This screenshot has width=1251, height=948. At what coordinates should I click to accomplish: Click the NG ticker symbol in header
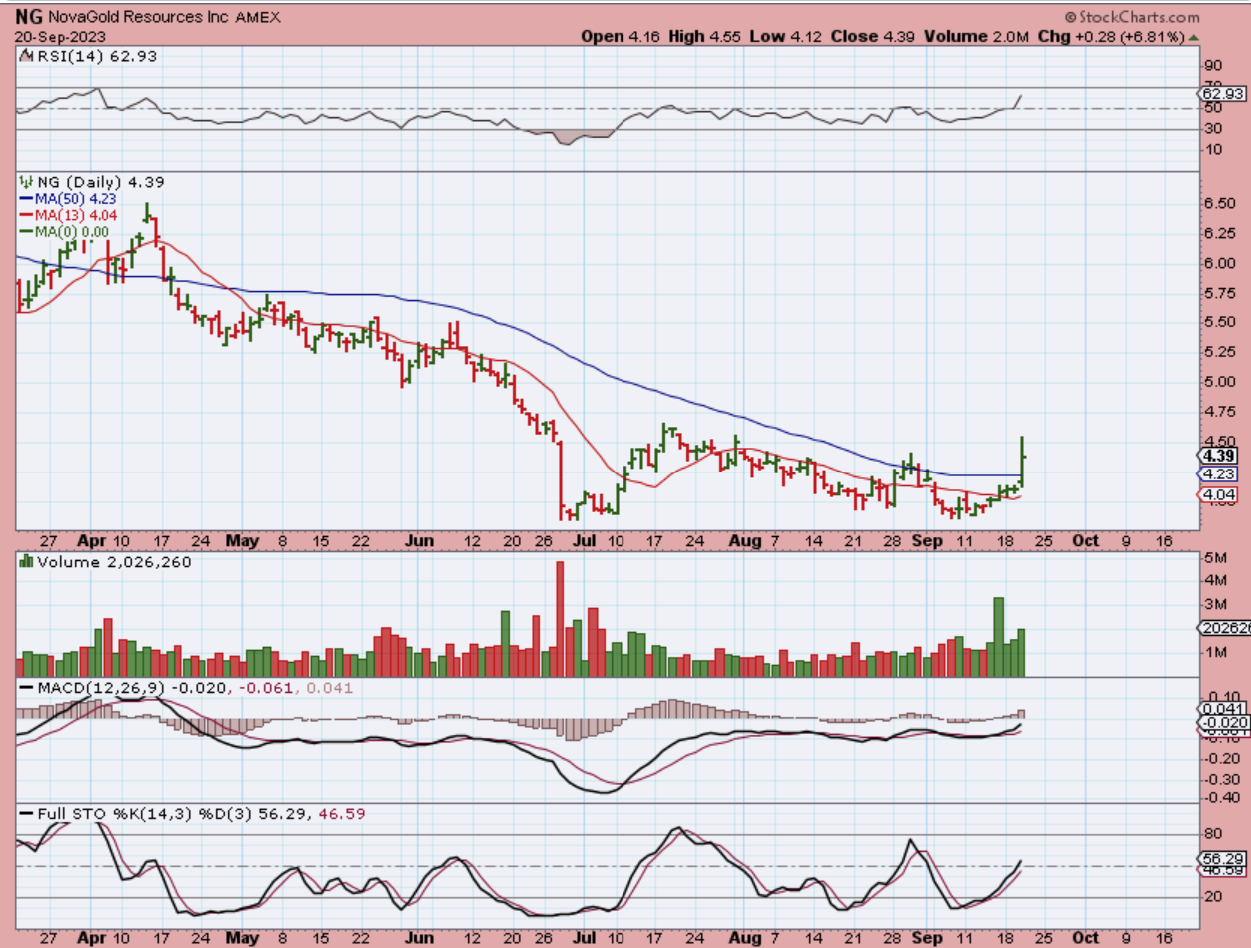click(28, 17)
